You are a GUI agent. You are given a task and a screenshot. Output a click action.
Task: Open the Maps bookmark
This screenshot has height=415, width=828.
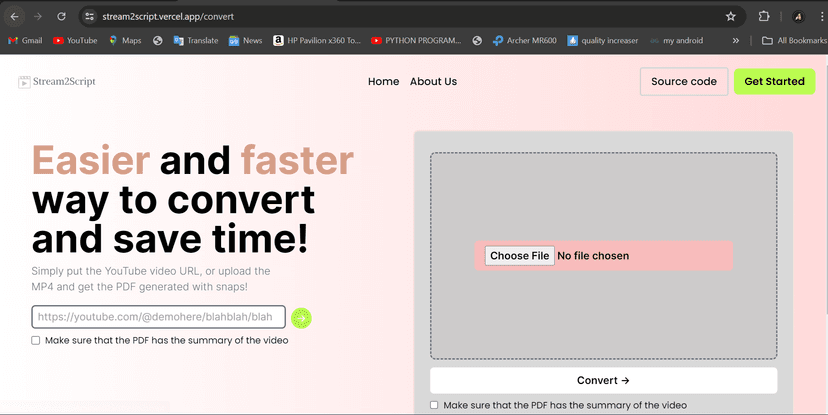[x=125, y=41]
